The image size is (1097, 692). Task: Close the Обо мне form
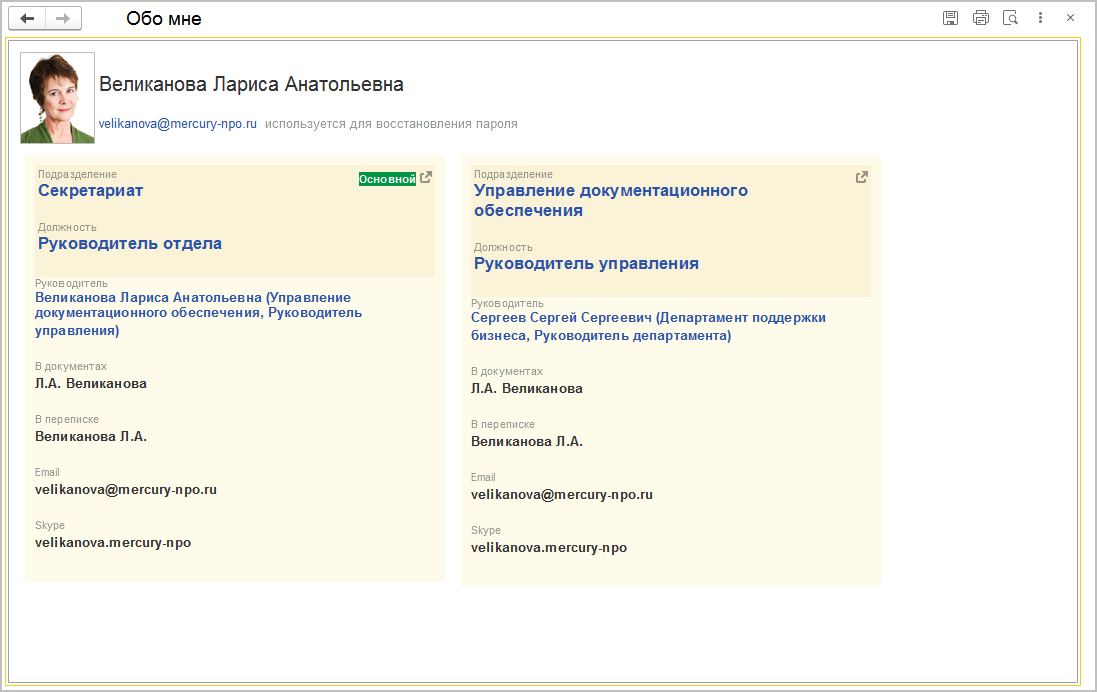point(1070,18)
